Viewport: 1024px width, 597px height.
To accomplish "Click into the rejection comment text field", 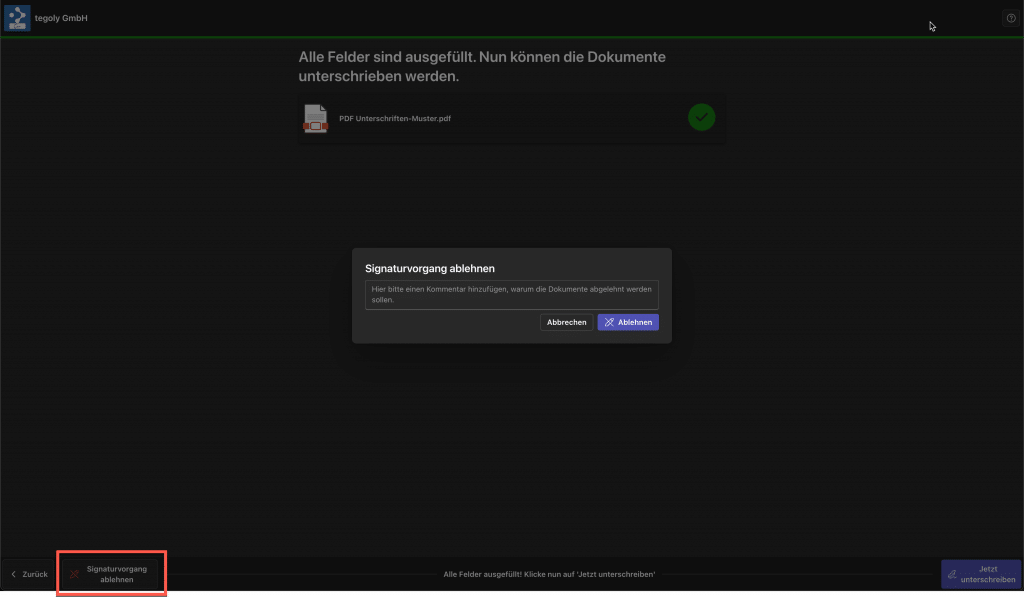I will point(511,294).
